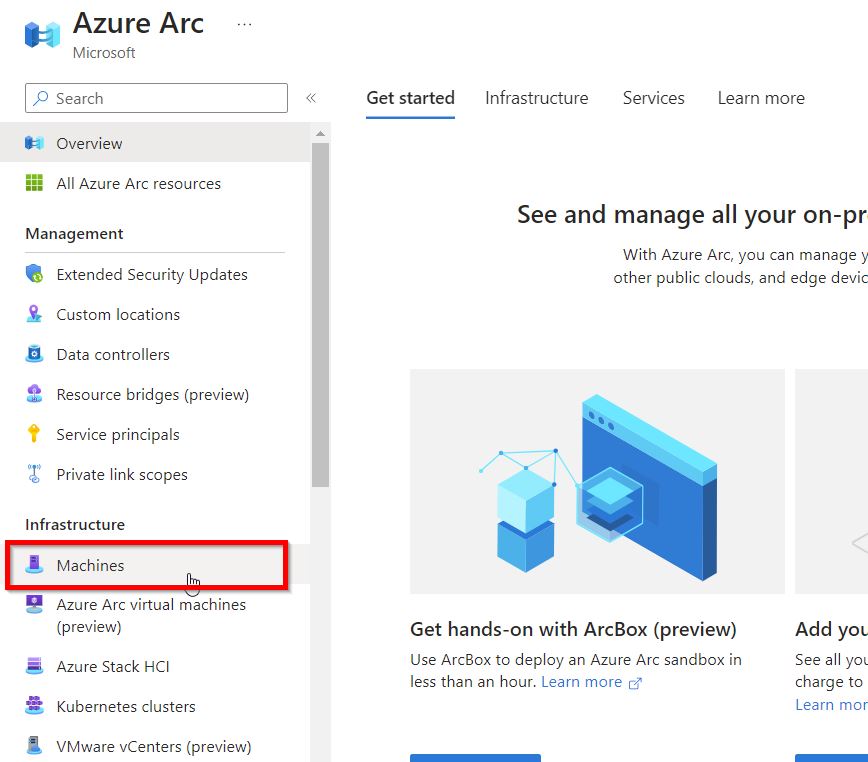
Task: Open VMware vCenters (preview)
Action: click(x=155, y=746)
